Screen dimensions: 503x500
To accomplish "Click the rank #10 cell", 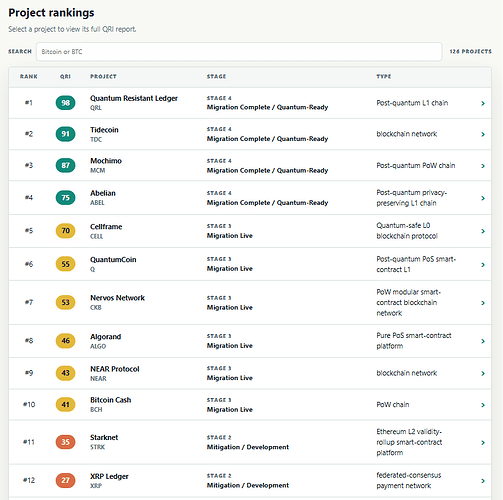I will 29,404.
